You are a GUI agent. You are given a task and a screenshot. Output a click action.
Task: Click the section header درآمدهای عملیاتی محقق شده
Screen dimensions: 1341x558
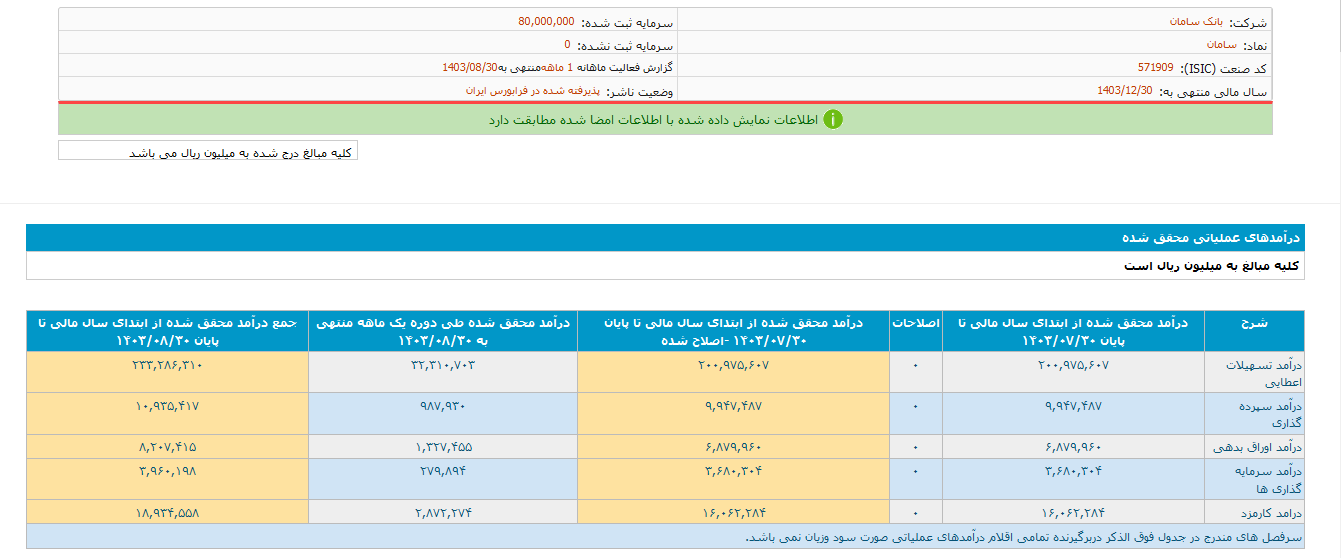(x=1210, y=238)
